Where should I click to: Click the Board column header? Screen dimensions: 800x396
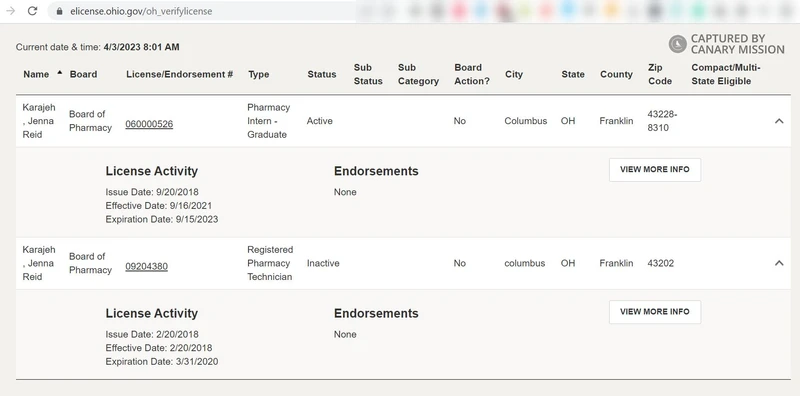tap(83, 74)
